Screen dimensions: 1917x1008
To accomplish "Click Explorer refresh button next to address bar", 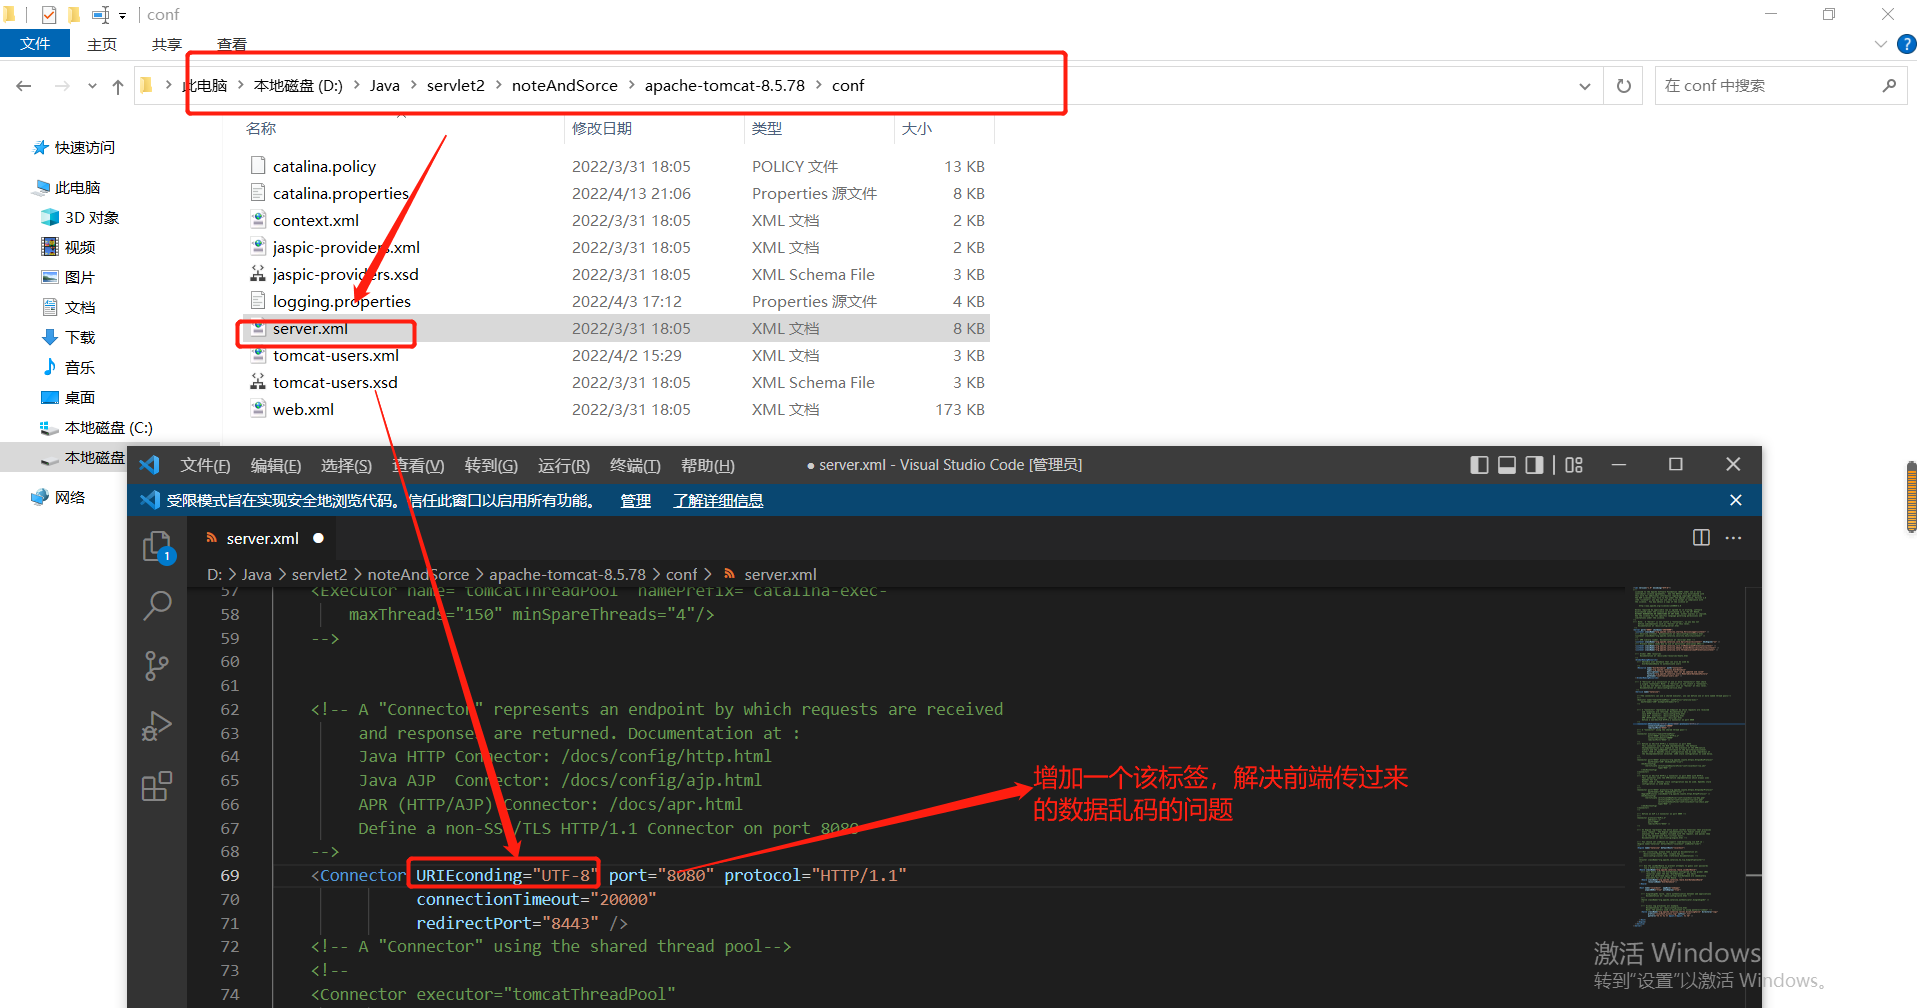I will tap(1624, 86).
